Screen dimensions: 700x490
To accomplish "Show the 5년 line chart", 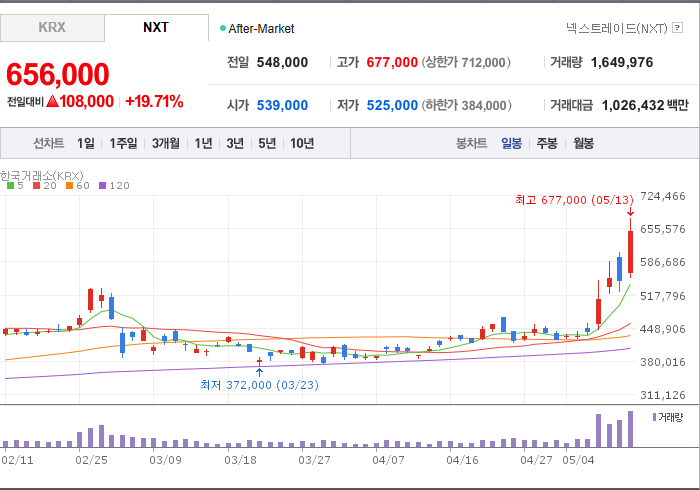I will (267, 143).
